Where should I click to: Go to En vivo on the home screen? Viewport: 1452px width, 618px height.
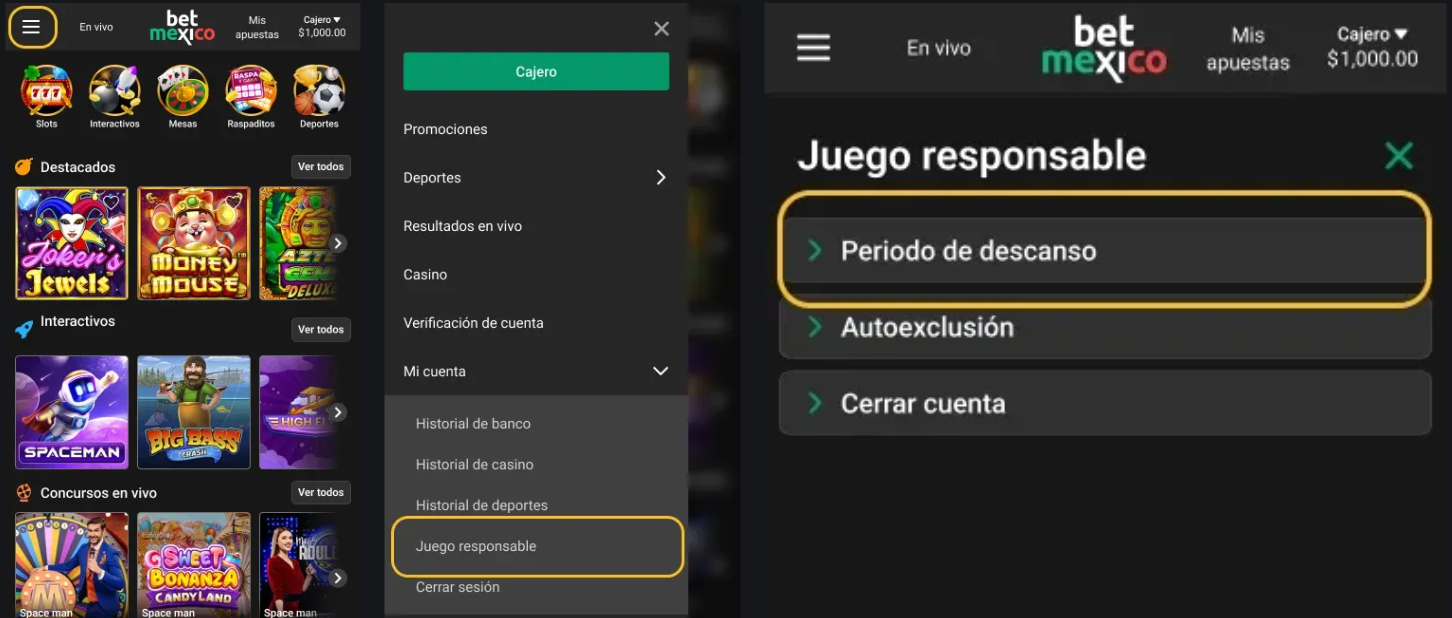[x=96, y=27]
